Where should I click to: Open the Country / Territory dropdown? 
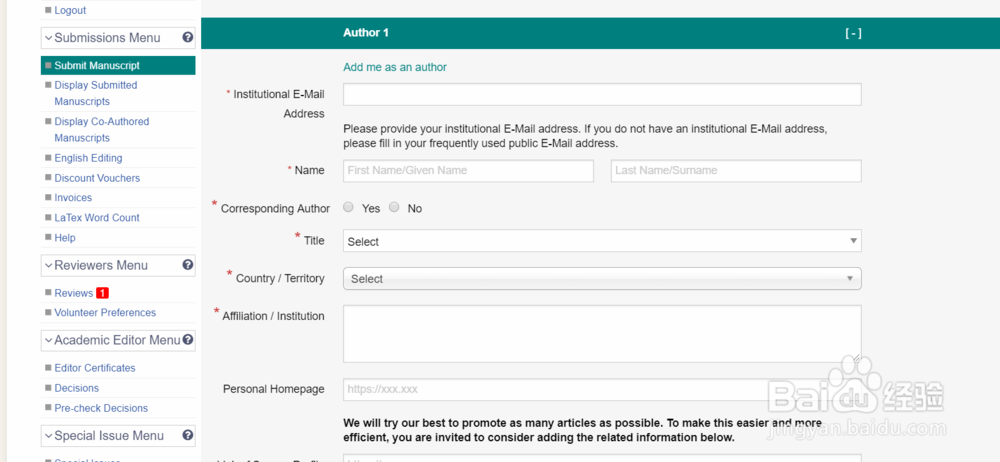pyautogui.click(x=602, y=278)
